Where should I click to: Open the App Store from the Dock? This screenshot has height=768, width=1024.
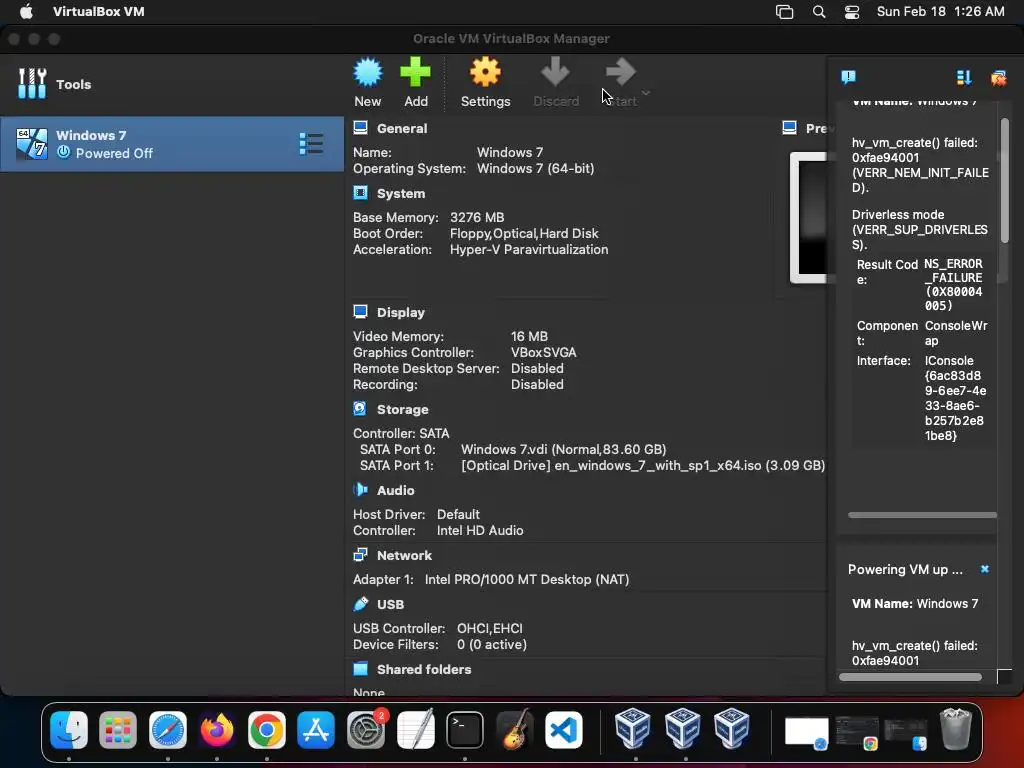pyautogui.click(x=316, y=730)
